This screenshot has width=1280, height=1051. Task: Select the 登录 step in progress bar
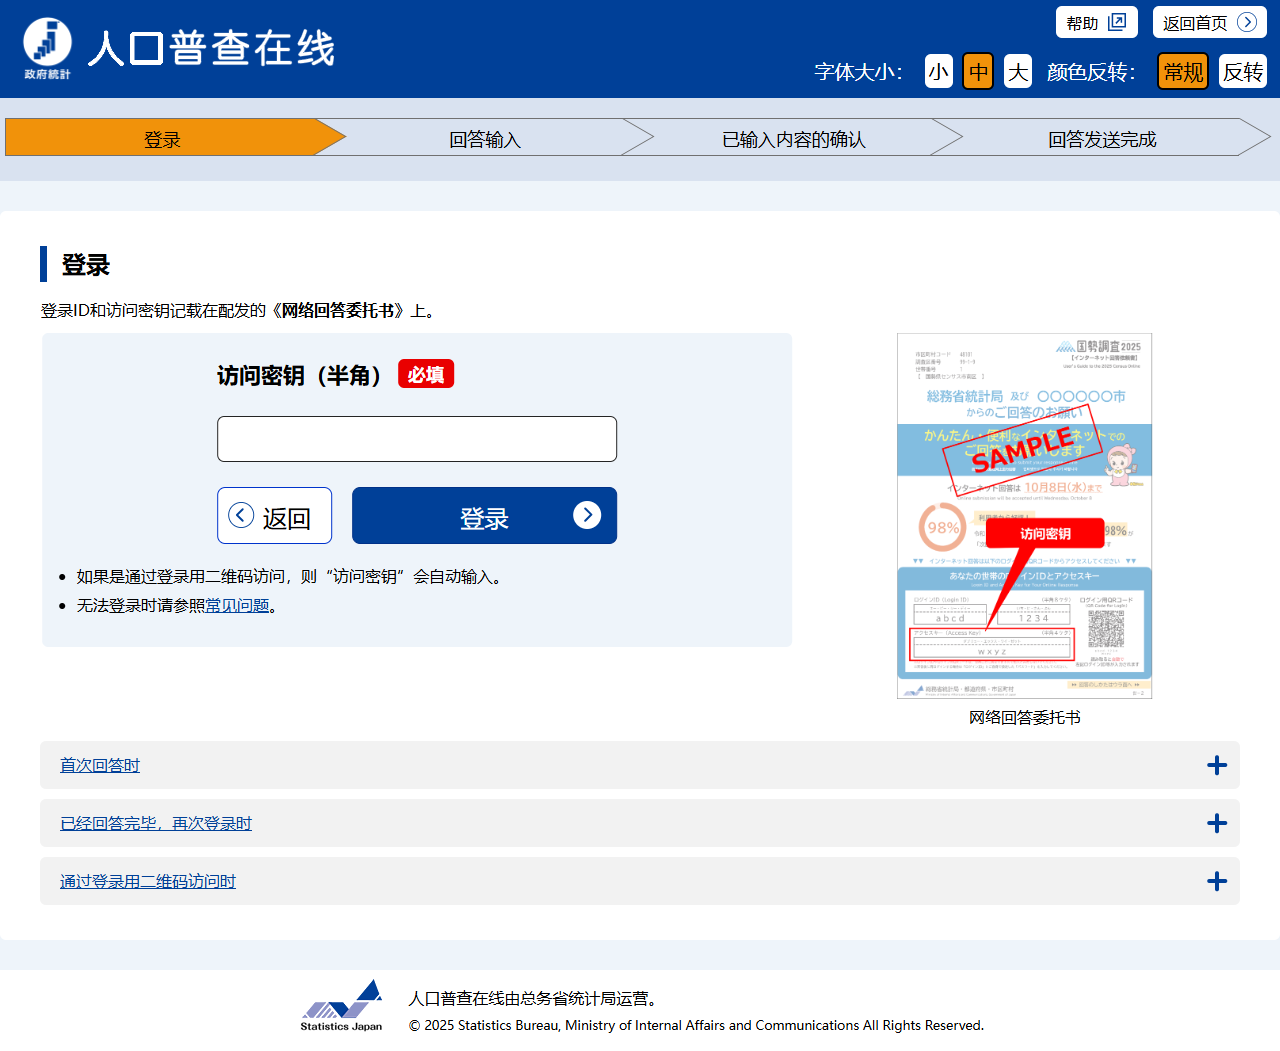click(x=162, y=139)
